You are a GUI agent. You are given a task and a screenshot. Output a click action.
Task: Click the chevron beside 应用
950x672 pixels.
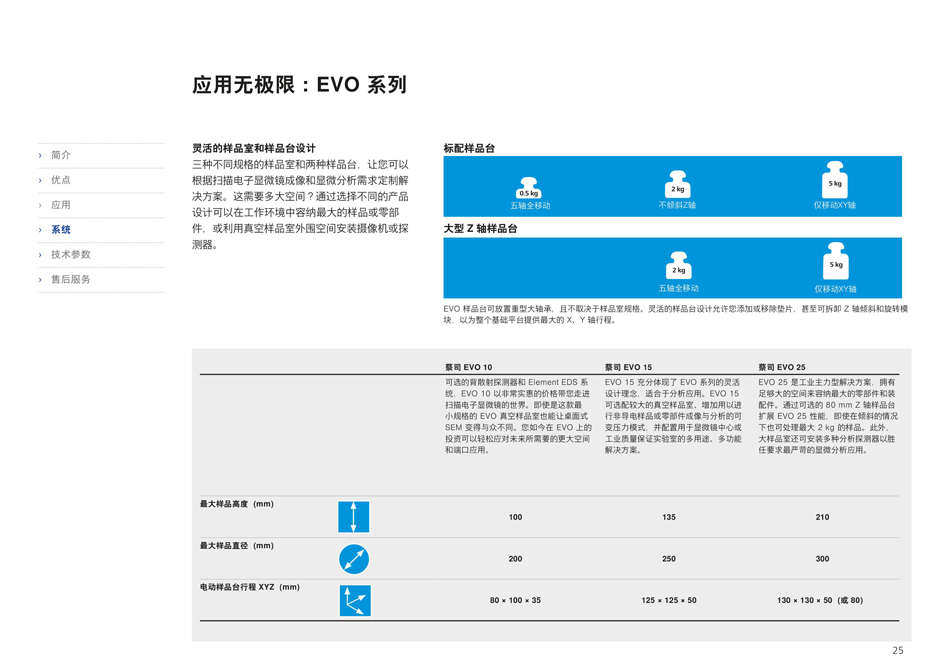coord(40,205)
